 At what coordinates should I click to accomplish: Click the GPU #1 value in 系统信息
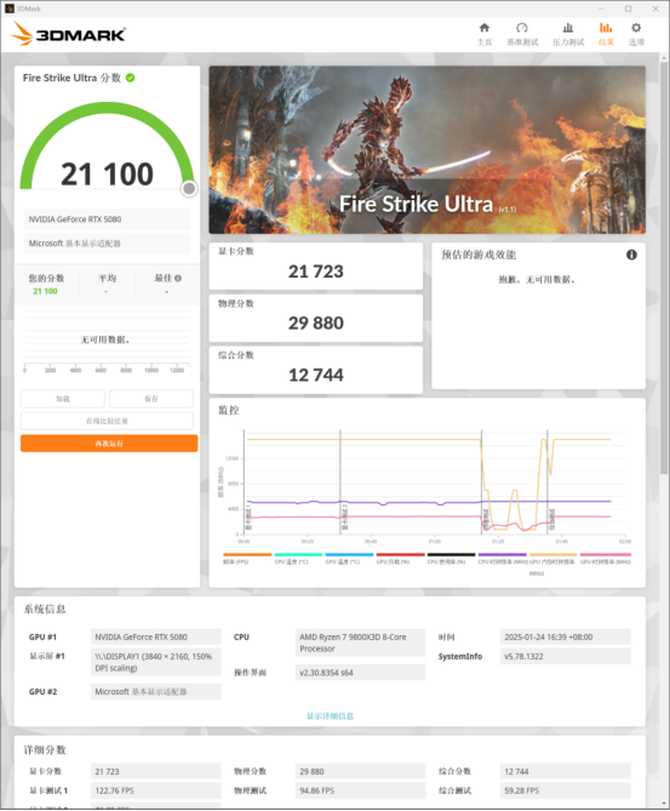156,637
